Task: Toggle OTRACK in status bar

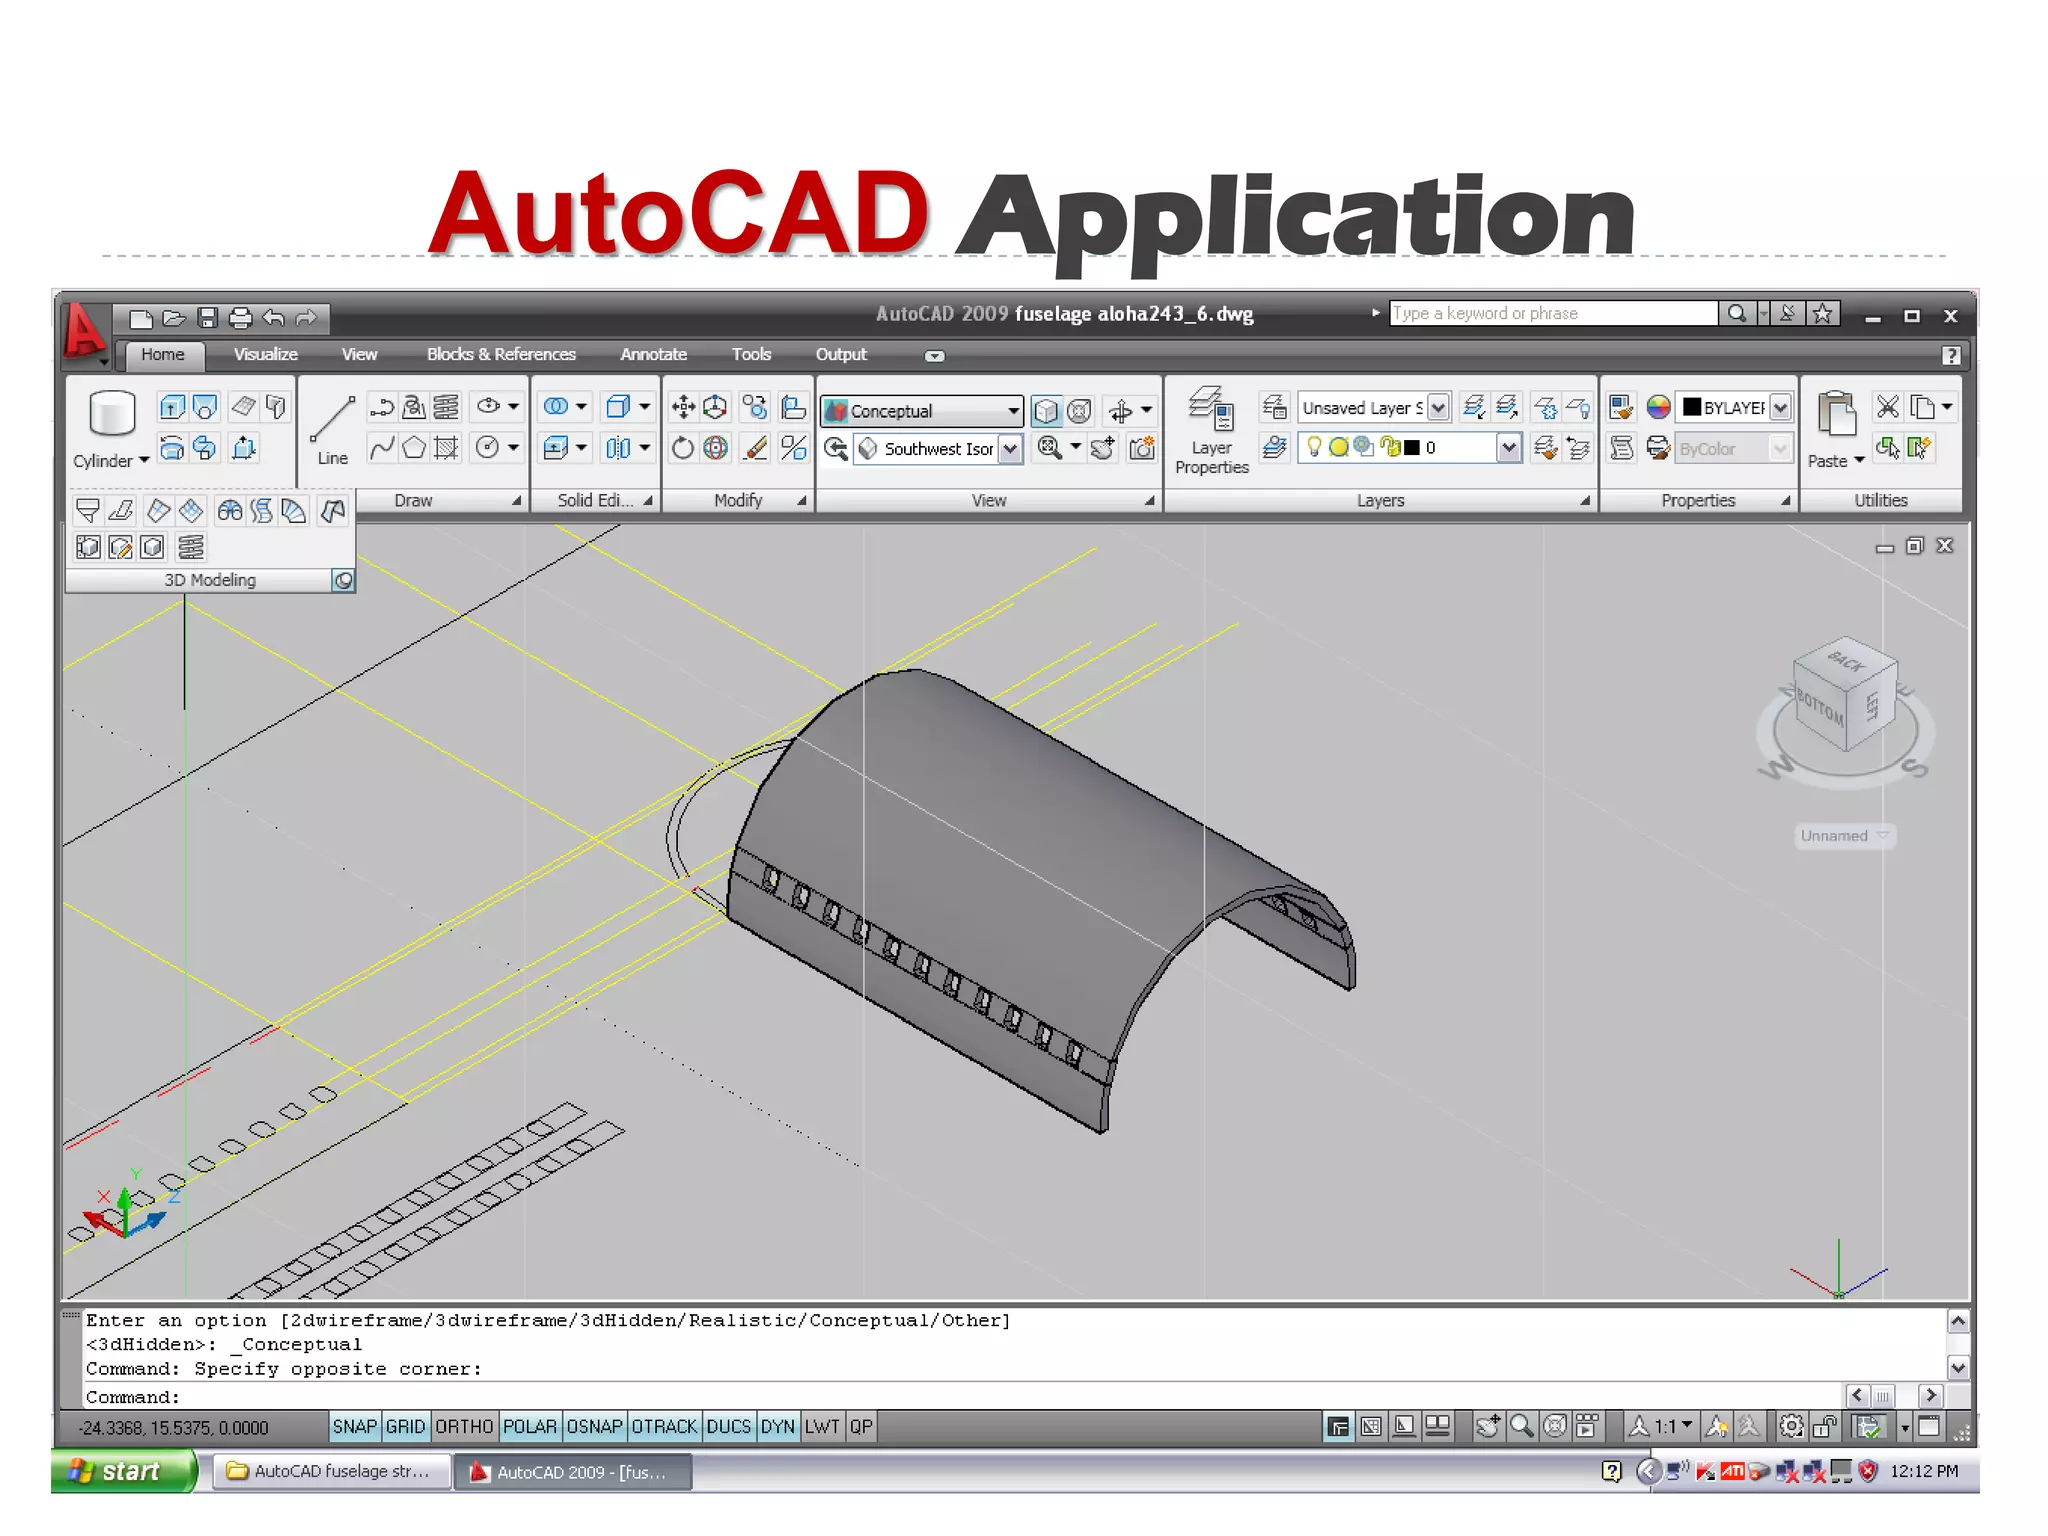Action: tap(664, 1427)
